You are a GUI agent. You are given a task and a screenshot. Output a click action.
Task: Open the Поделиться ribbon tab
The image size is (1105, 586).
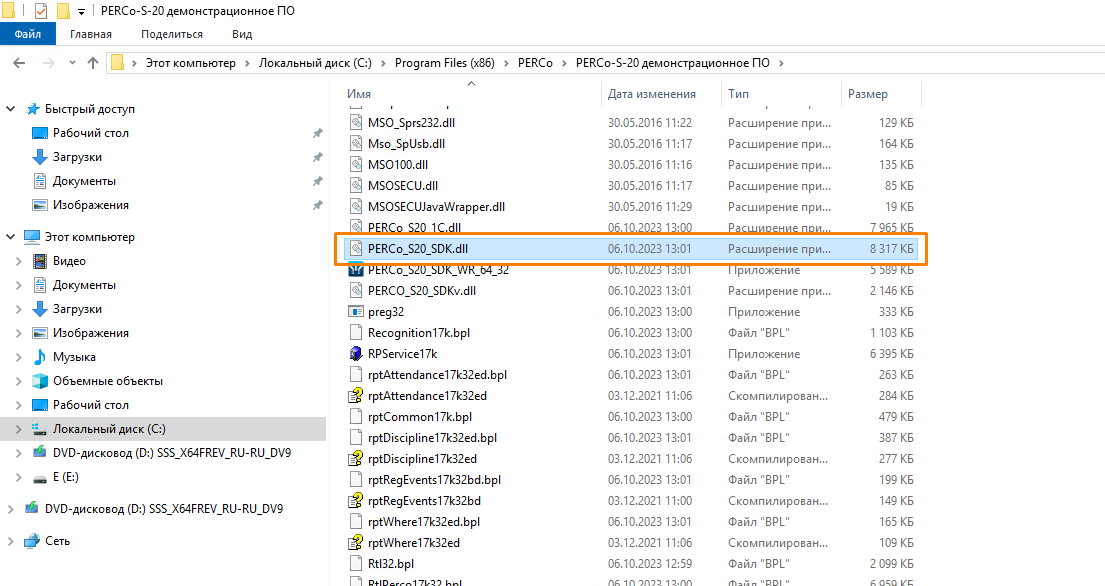172,34
